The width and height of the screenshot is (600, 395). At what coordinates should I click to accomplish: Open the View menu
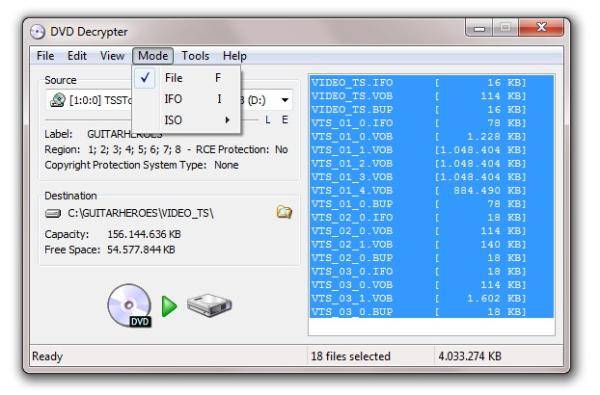[x=112, y=56]
